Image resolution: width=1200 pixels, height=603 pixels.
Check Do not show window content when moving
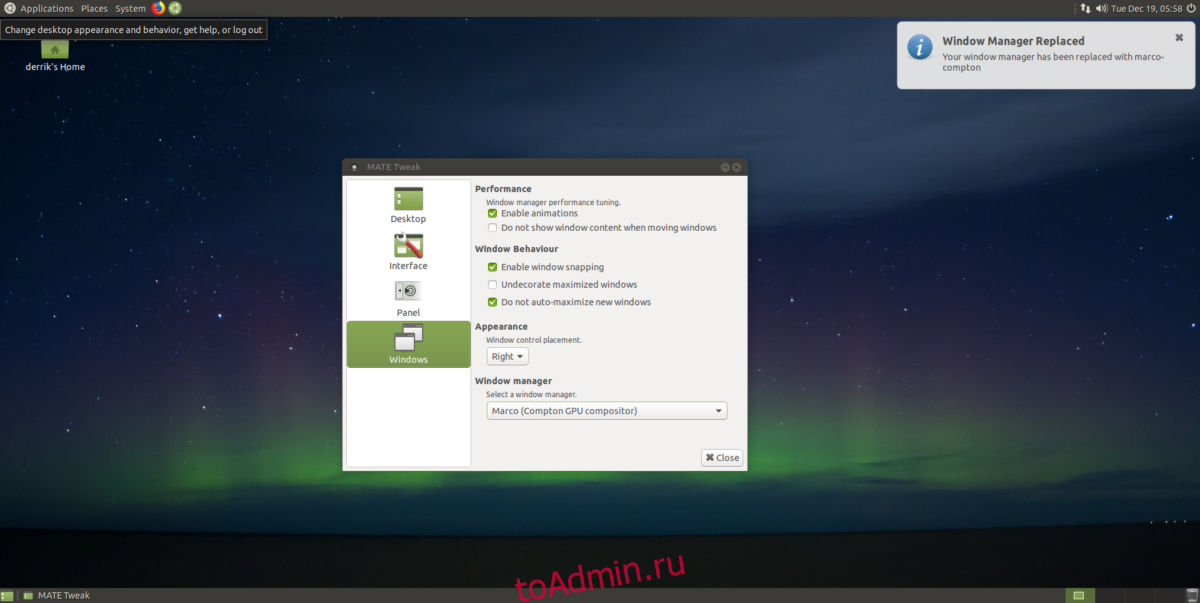(493, 228)
